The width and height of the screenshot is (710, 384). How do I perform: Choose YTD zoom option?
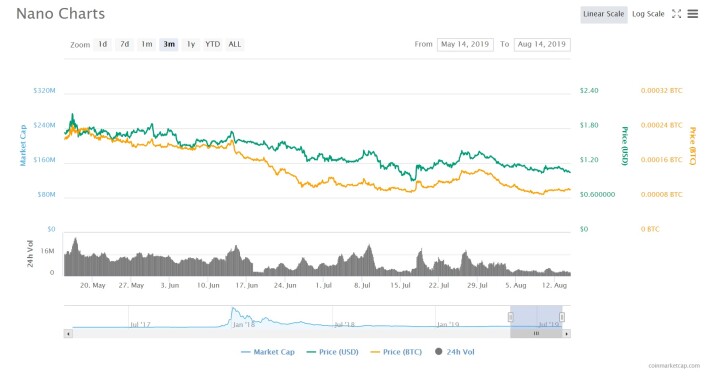(x=212, y=44)
